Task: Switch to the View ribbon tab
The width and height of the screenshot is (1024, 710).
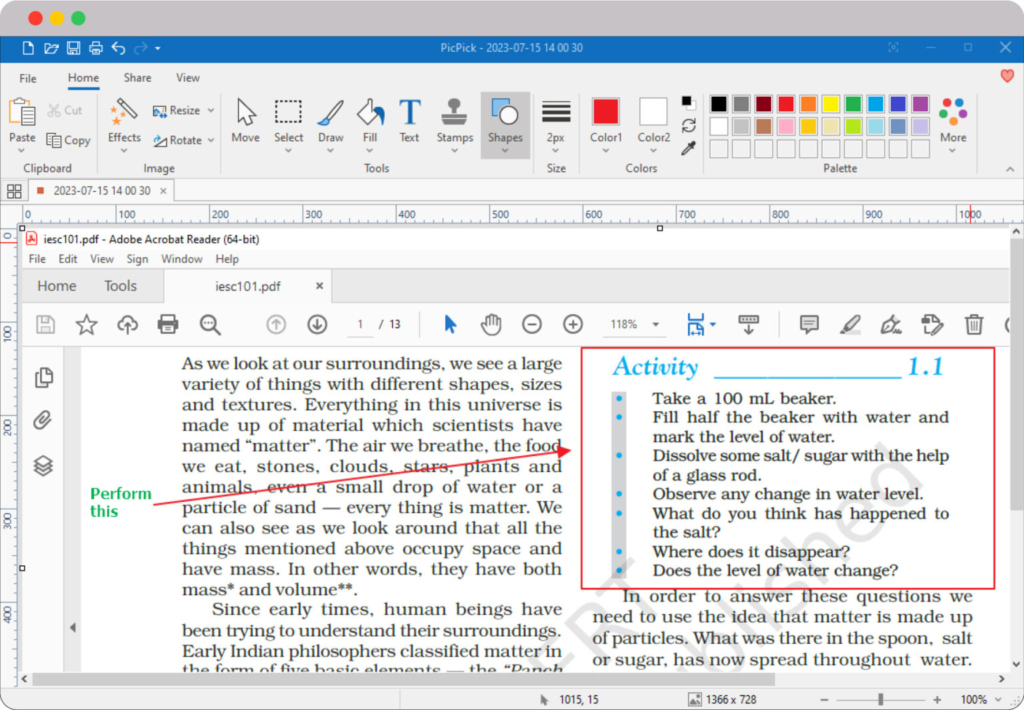Action: pos(188,78)
